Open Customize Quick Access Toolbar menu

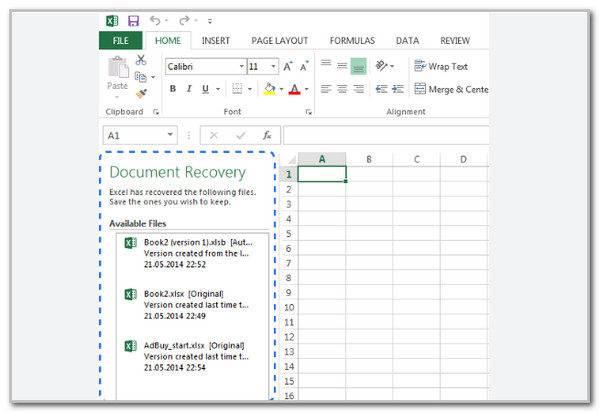pos(210,21)
